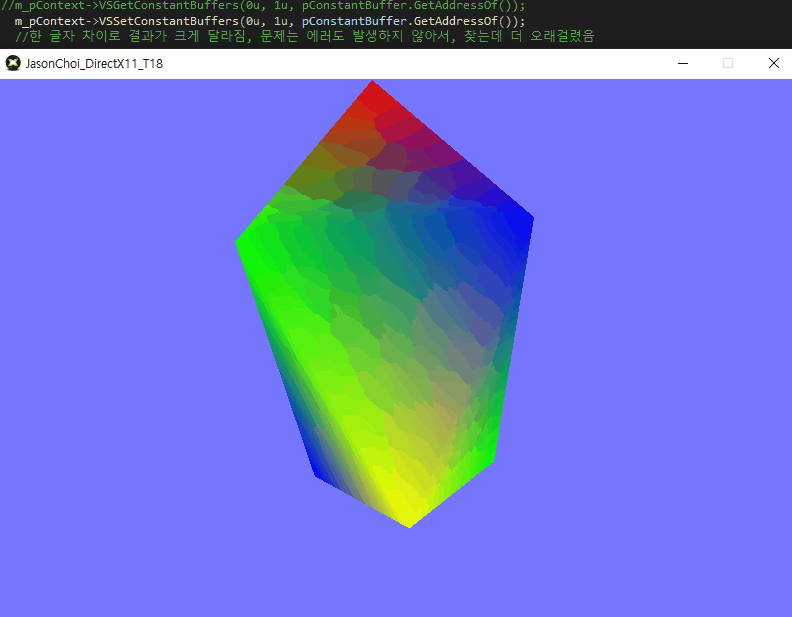Image resolution: width=792 pixels, height=617 pixels.
Task: Click the Korean green comment line
Action: pyautogui.click(x=305, y=36)
